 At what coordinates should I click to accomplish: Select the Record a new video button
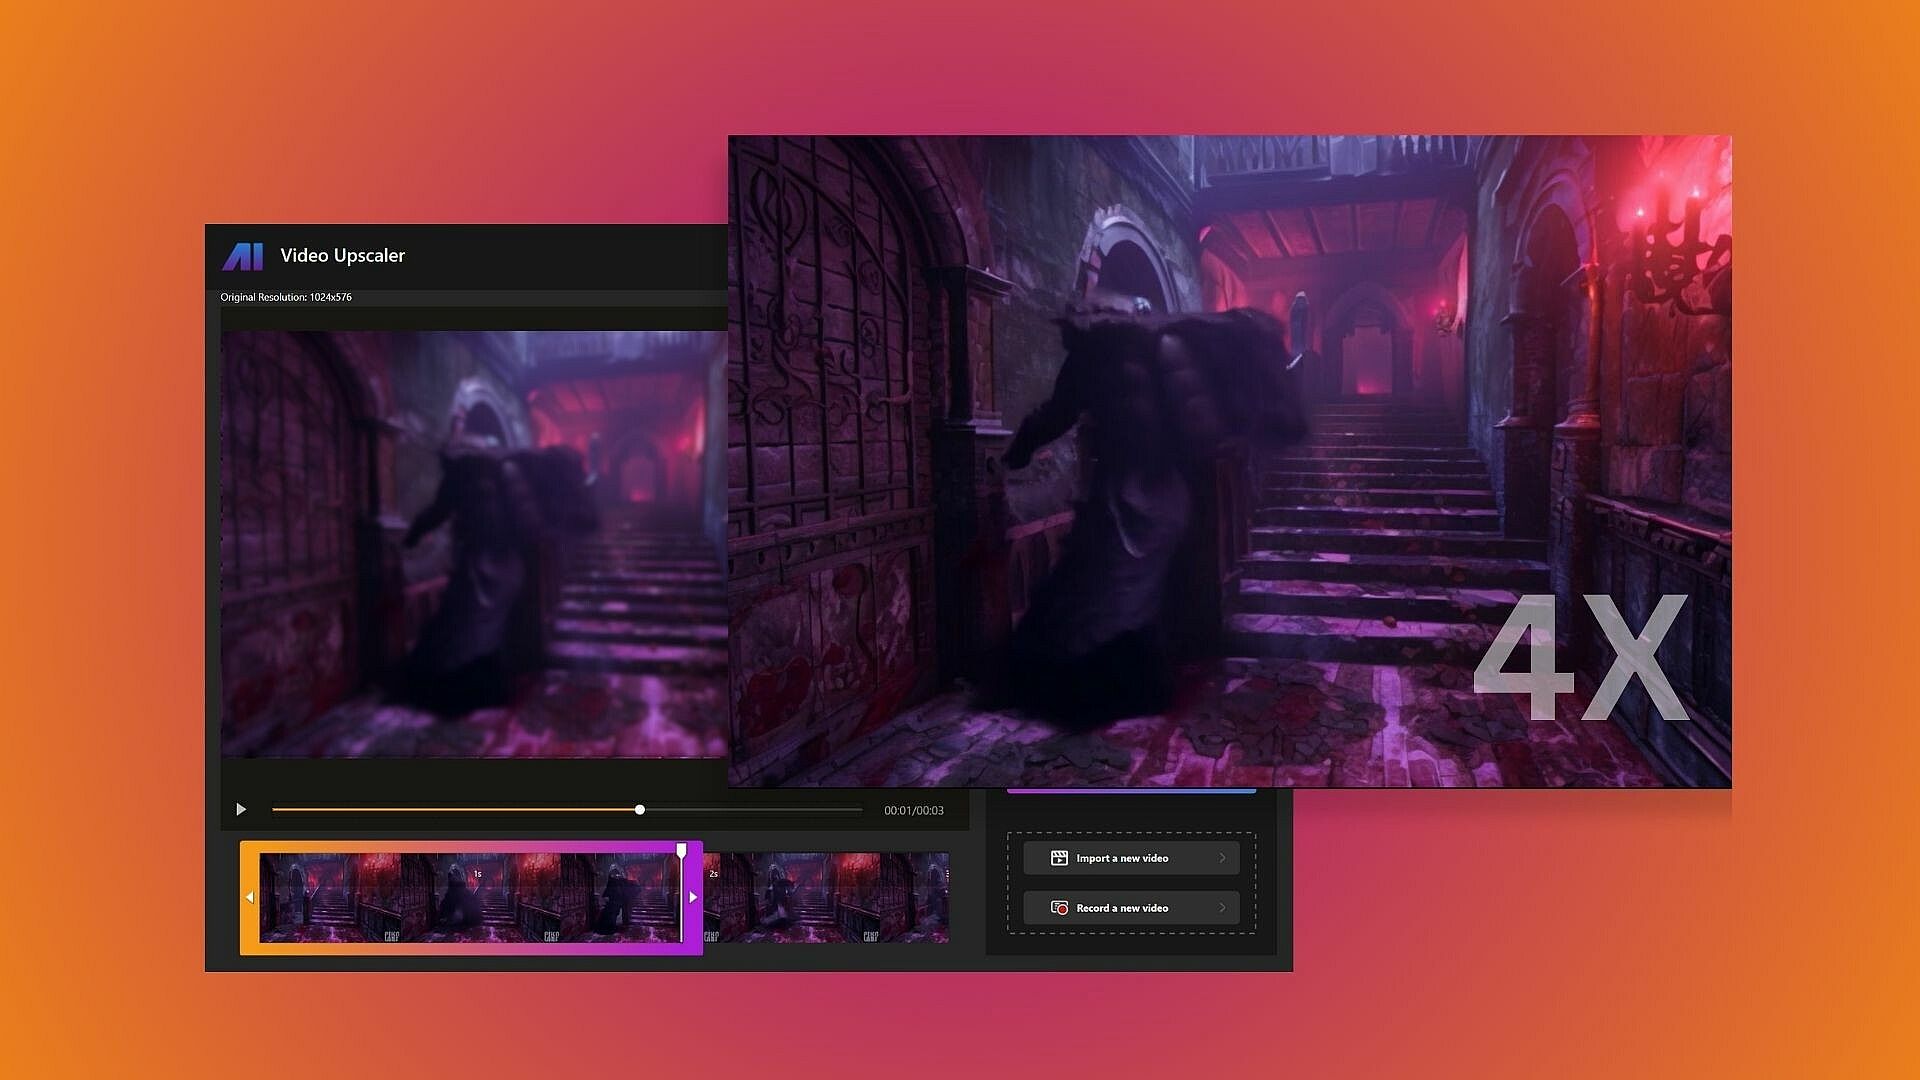coord(1131,908)
